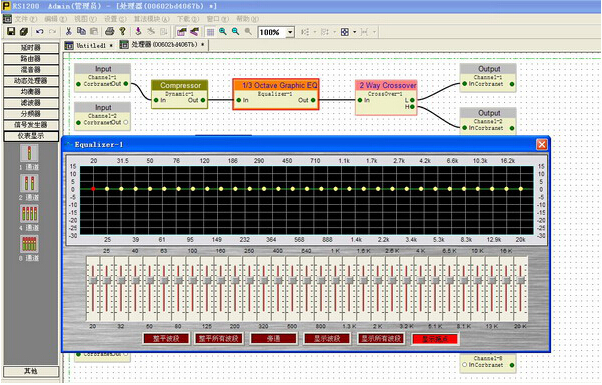Select the 8-channel meter icon in sidebar
This screenshot has height=385, width=602.
tap(29, 245)
